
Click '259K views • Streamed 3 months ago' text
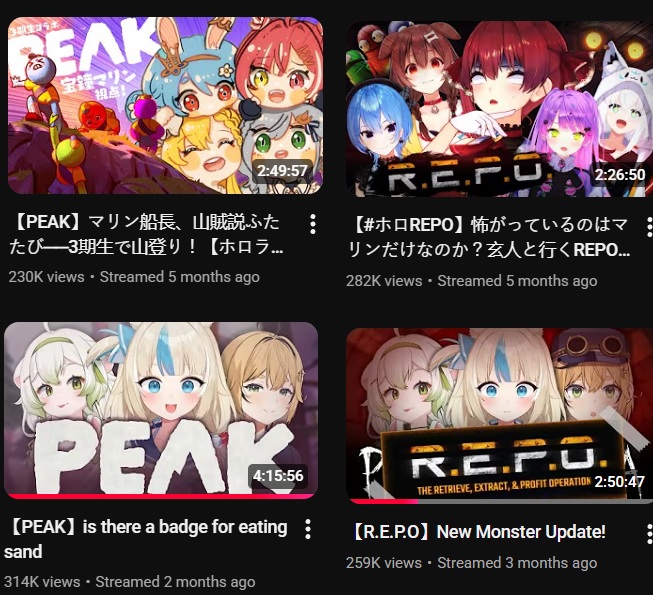tap(471, 563)
